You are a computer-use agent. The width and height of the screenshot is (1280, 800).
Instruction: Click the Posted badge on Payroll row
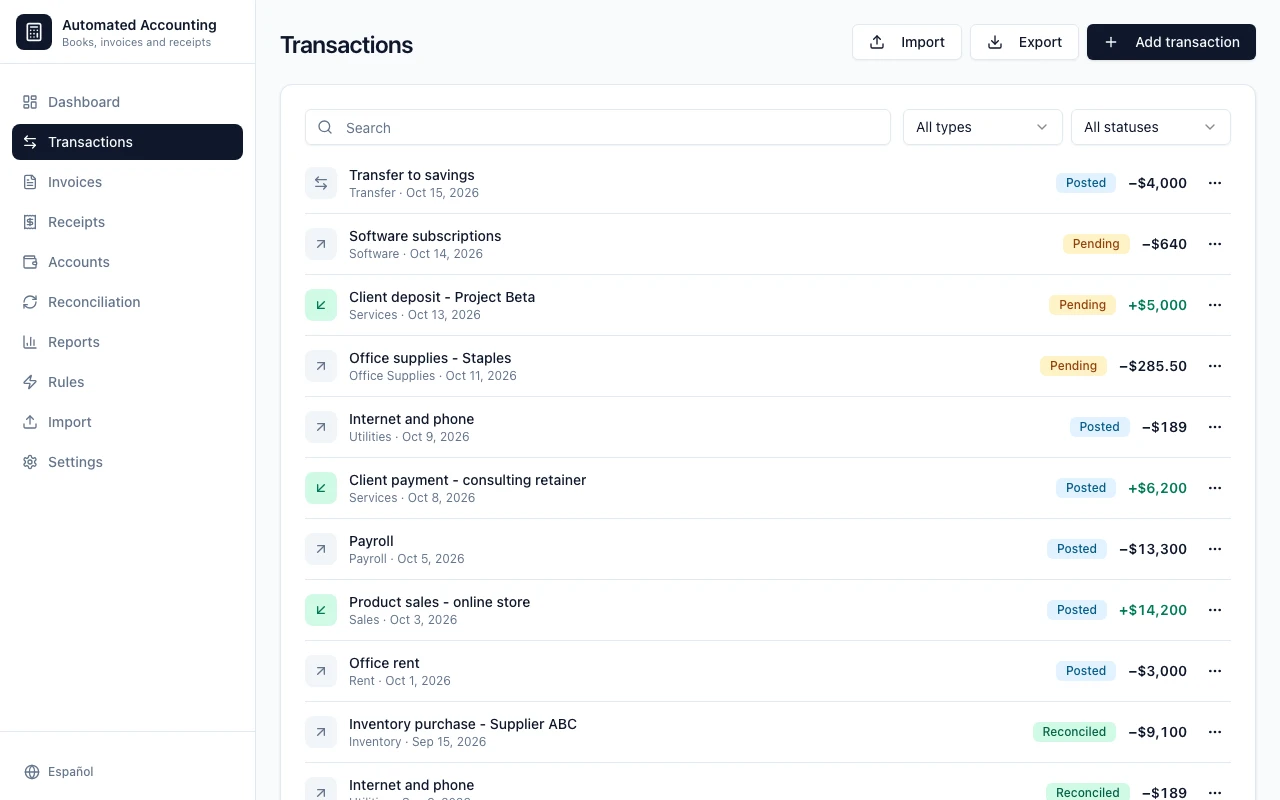1077,549
